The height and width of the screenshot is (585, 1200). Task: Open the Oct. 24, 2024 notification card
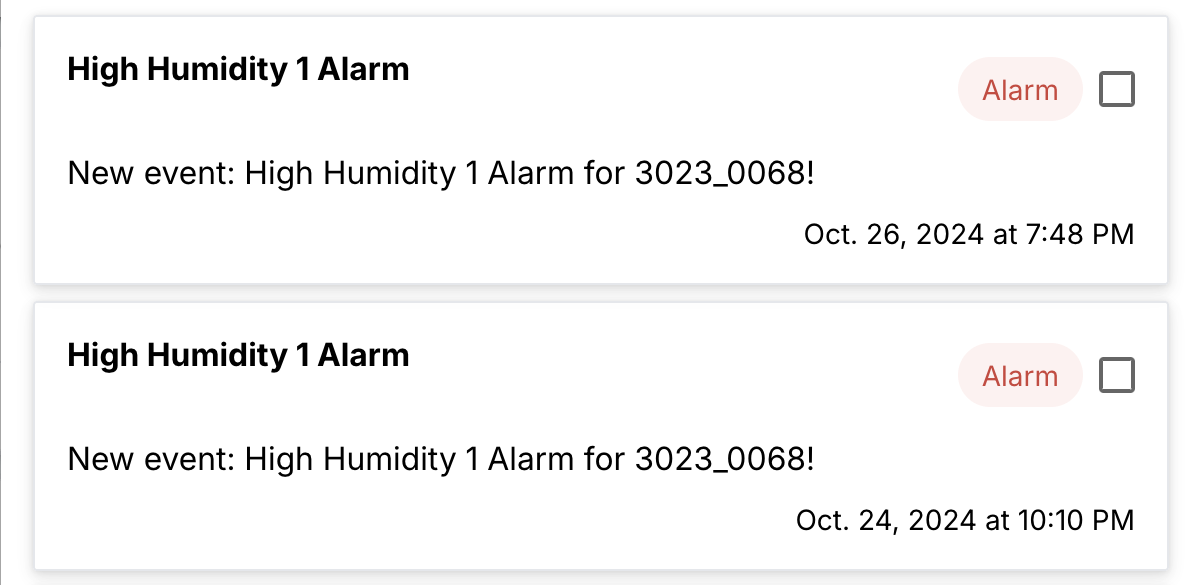click(x=600, y=430)
